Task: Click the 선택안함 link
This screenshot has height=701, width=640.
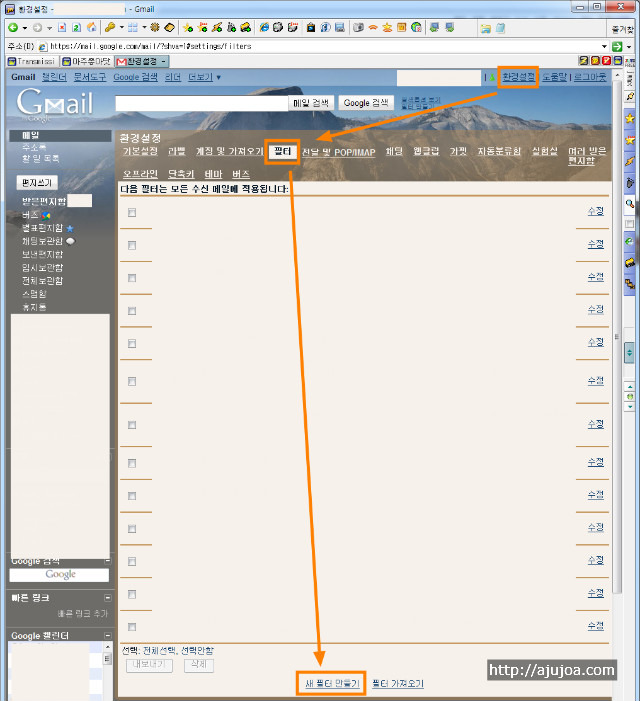Action: tap(197, 650)
